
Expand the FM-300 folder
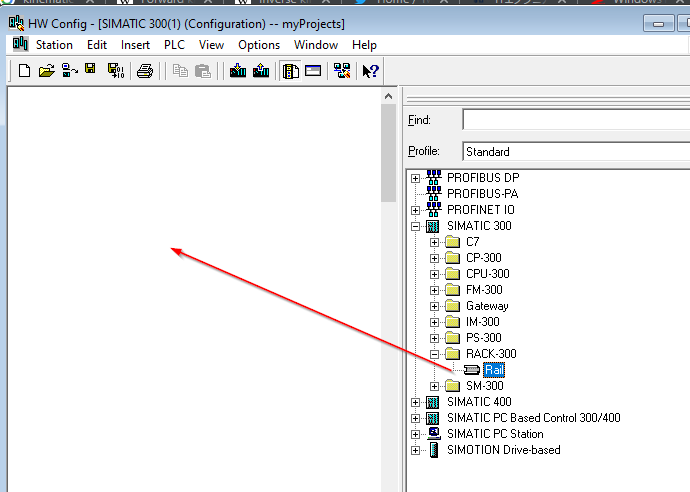tap(434, 290)
